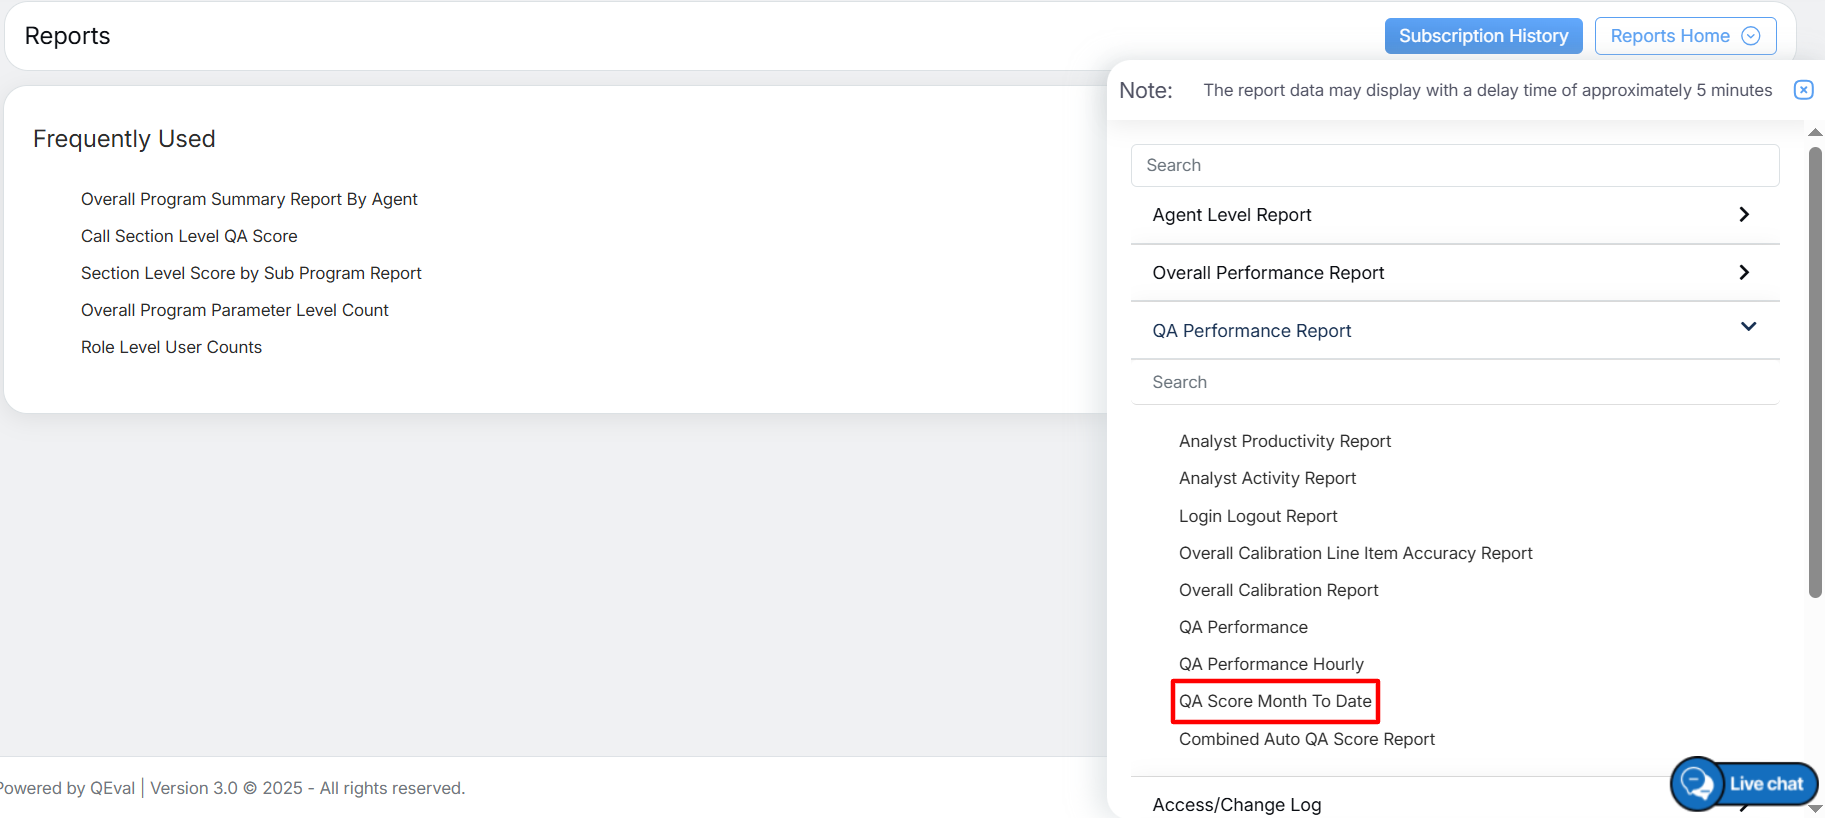Image resolution: width=1825 pixels, height=818 pixels.
Task: Open Overall Calibration Line Item Accuracy Report
Action: coord(1355,553)
